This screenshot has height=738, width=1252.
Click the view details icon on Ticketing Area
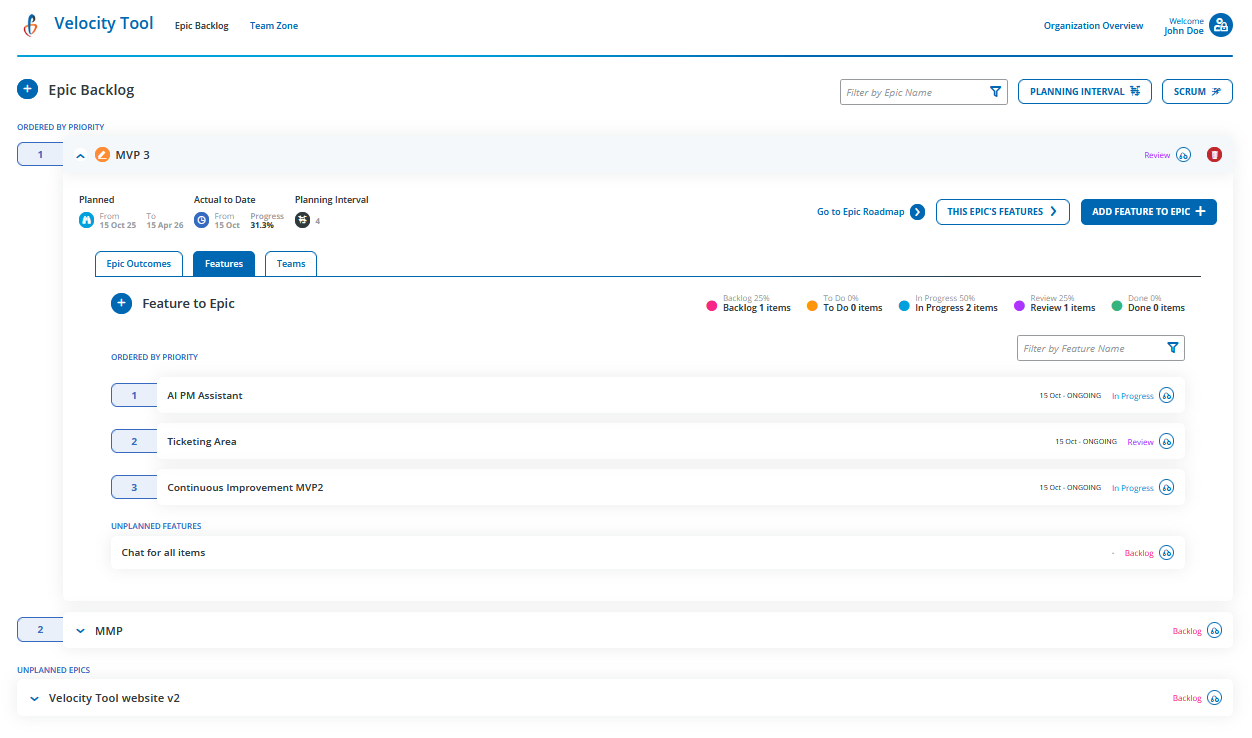click(1165, 441)
